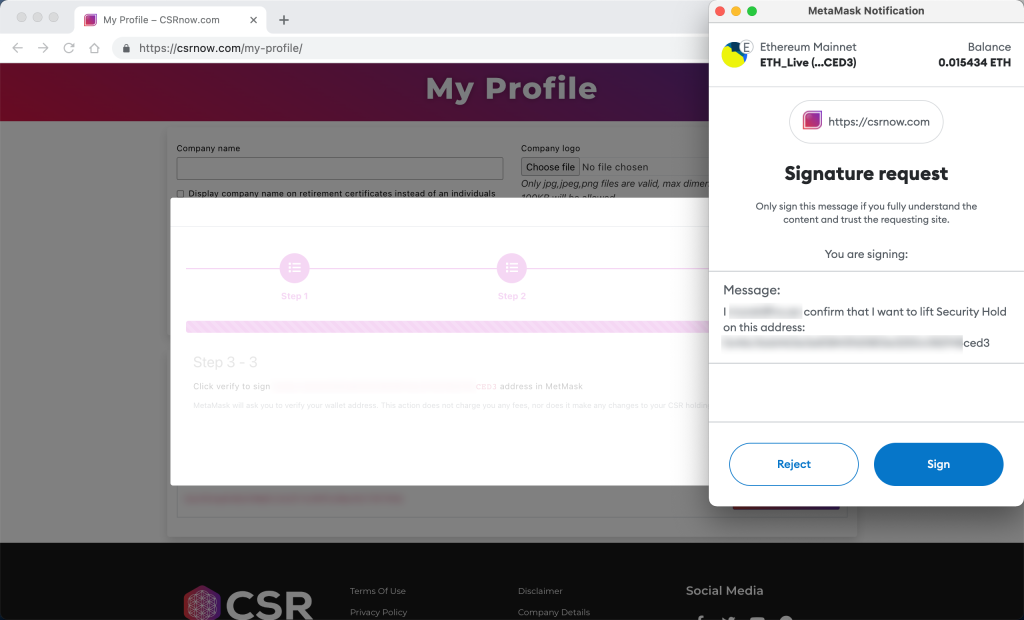Click the browser back arrow
Screen dimensions: 1024x620
tap(18, 48)
